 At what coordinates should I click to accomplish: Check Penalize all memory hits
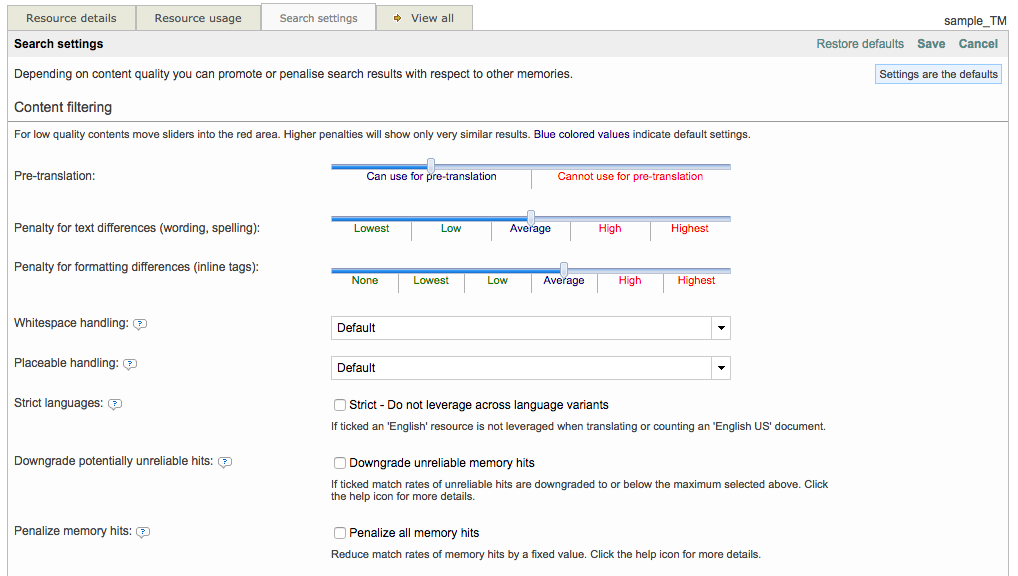tap(340, 533)
